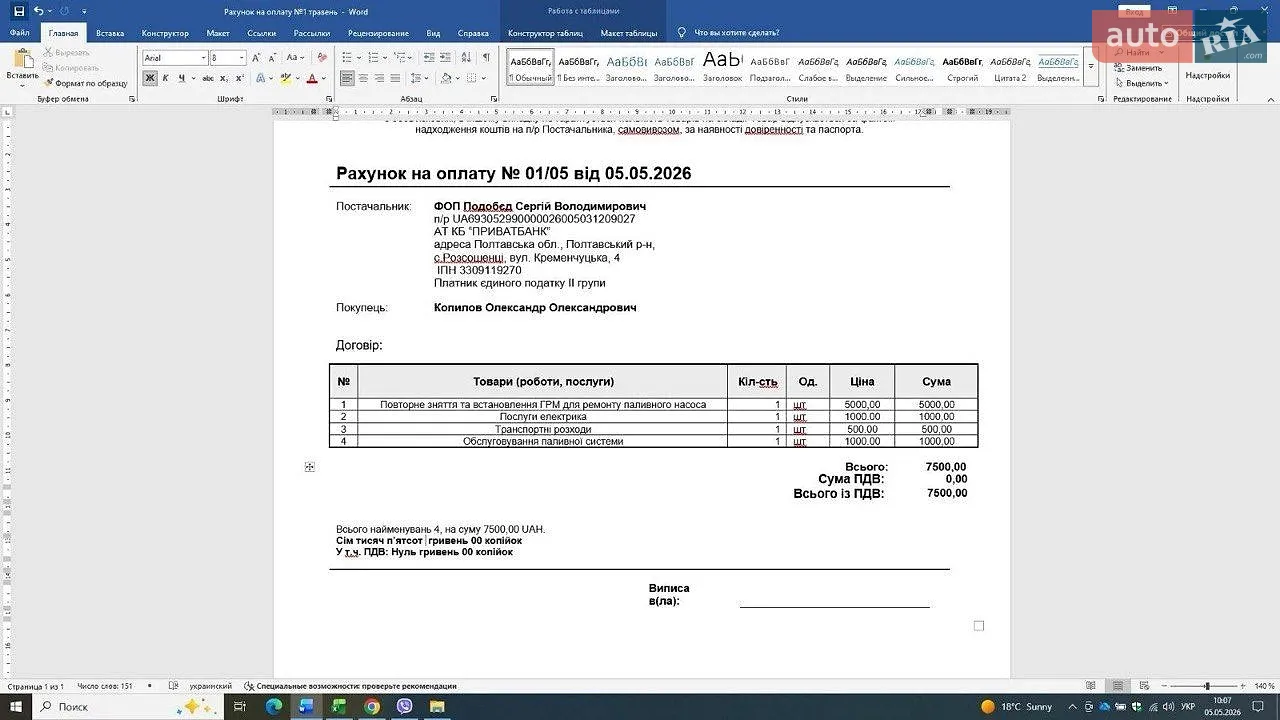Image resolution: width=1280 pixels, height=720 pixels.
Task: Open the Файл menu tab
Action: (19, 33)
